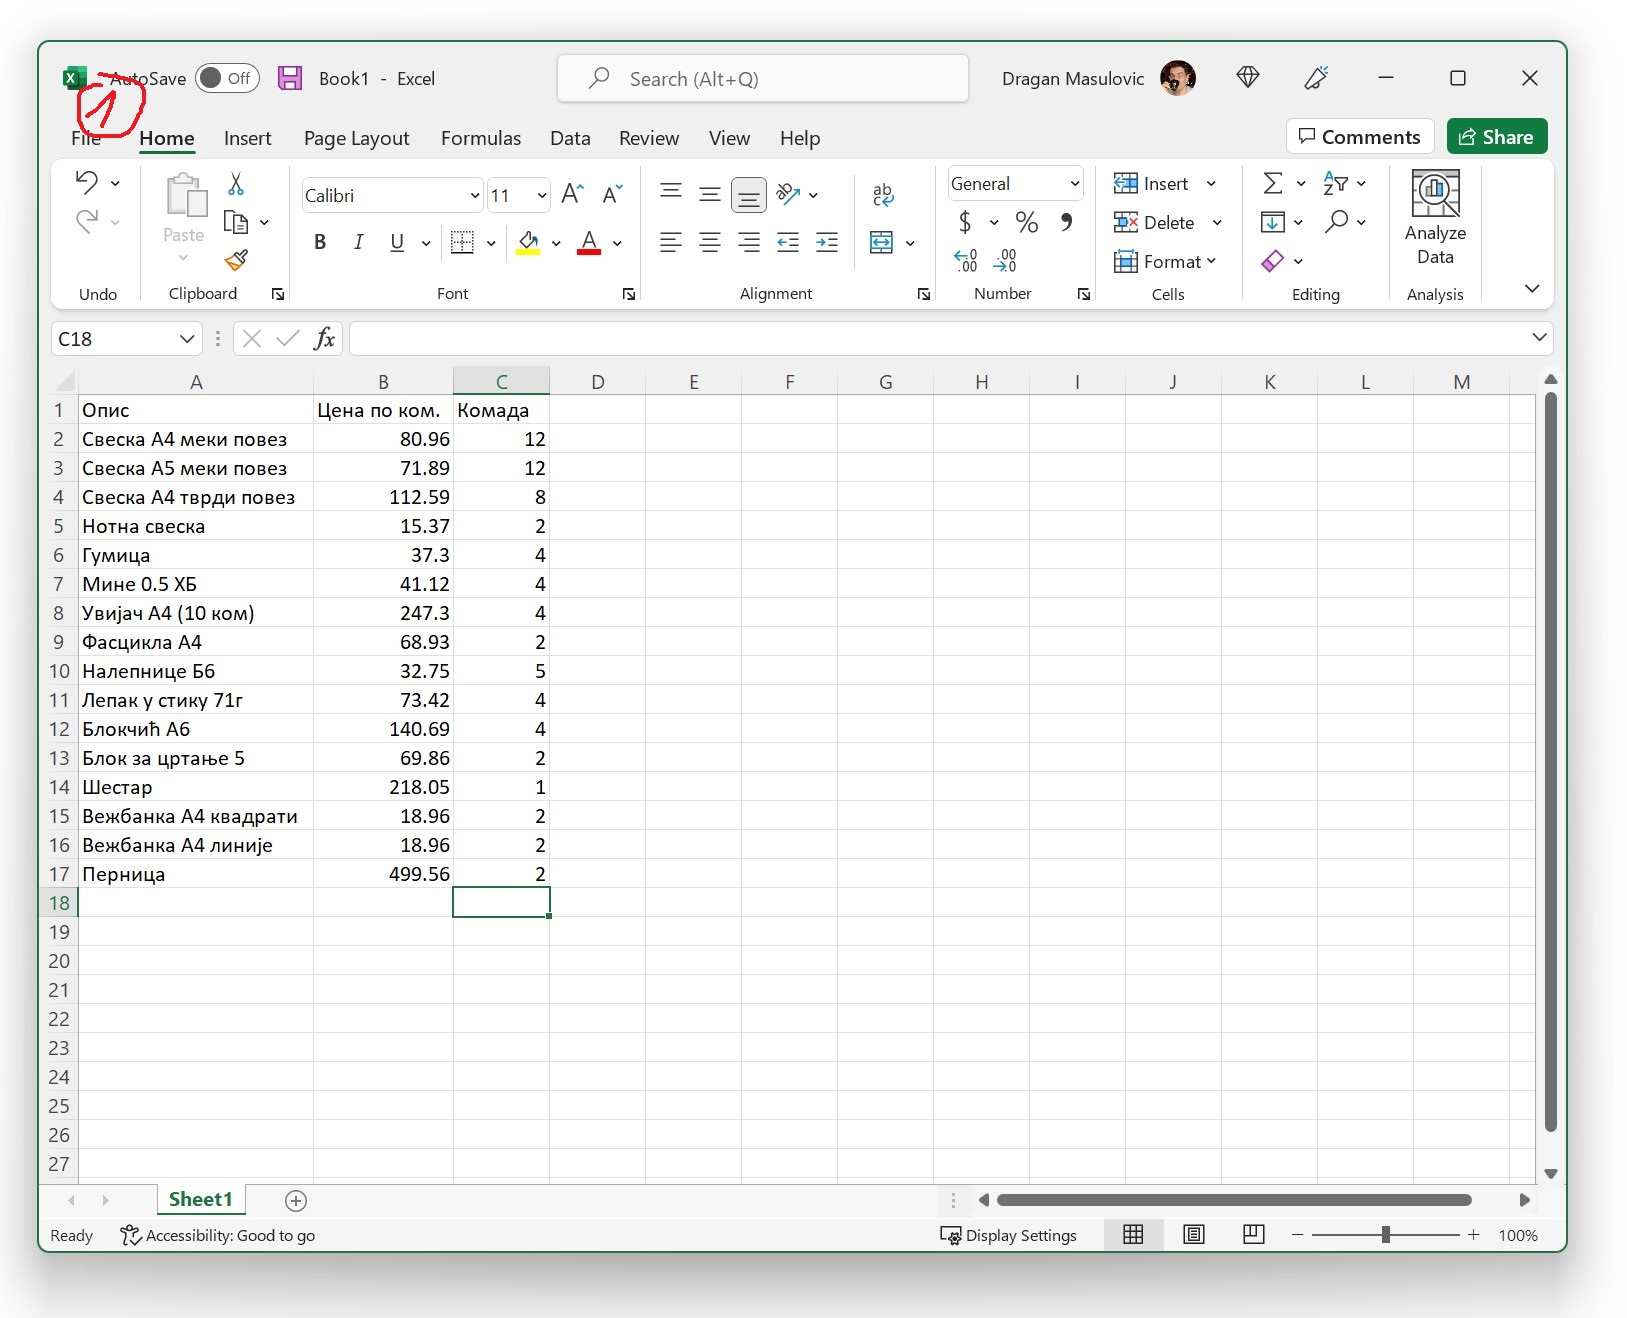Click the Undo arrow icon
This screenshot has width=1627, height=1318.
[x=87, y=182]
